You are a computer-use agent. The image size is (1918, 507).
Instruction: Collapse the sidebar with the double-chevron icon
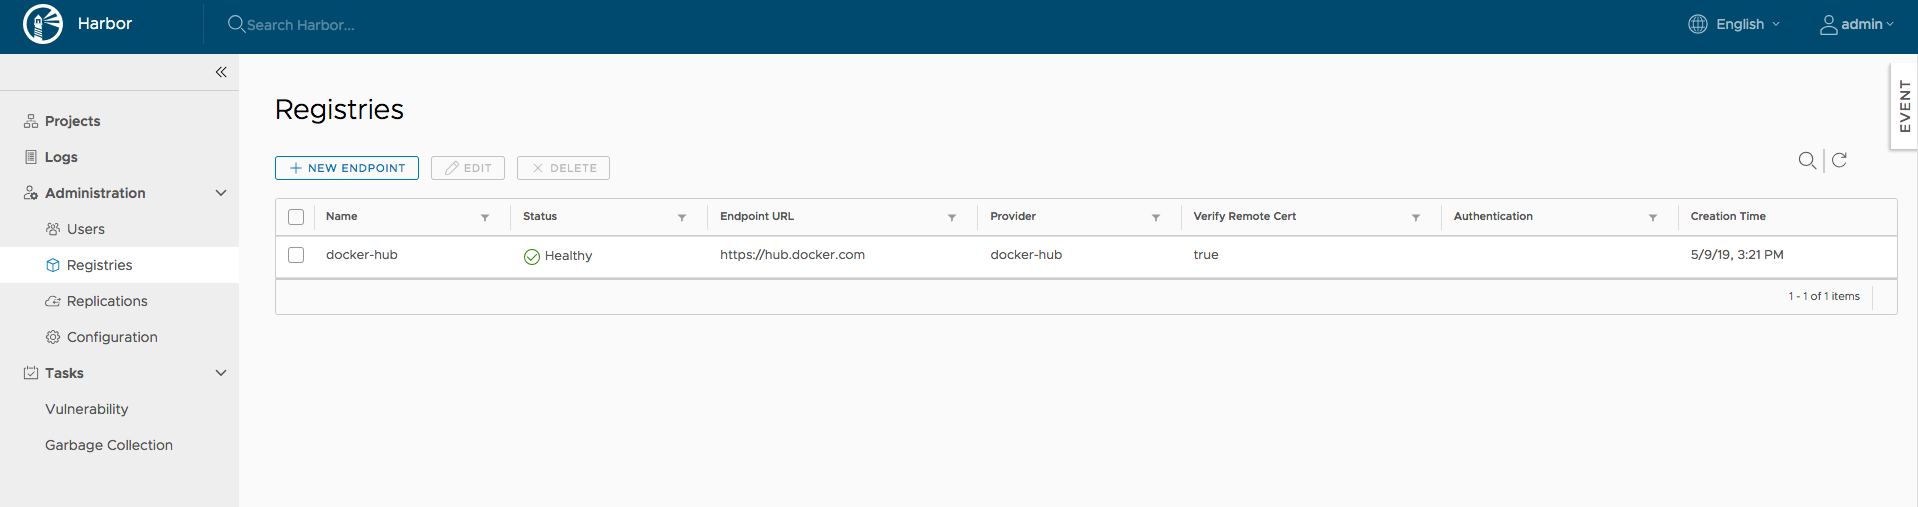pos(221,72)
